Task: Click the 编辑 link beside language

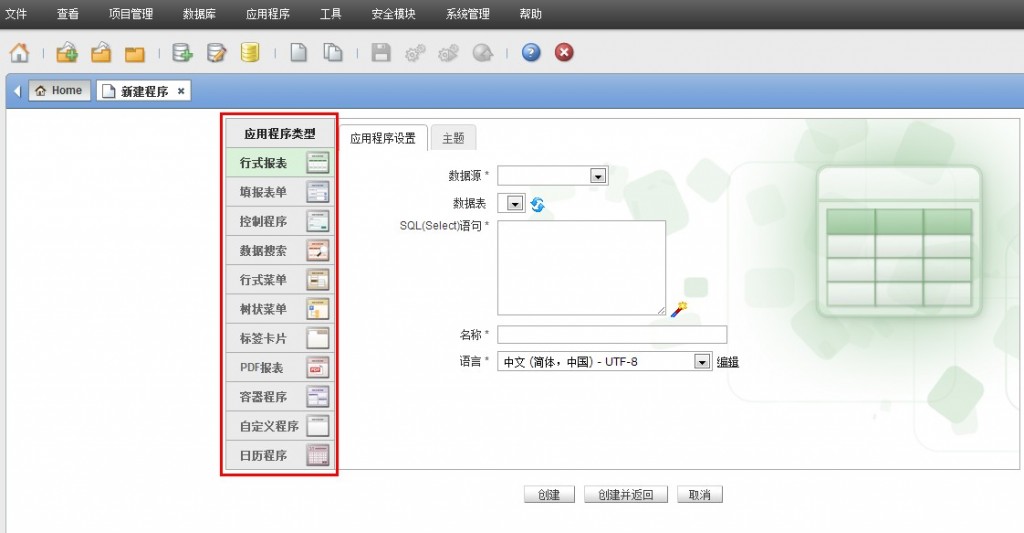Action: tap(728, 362)
